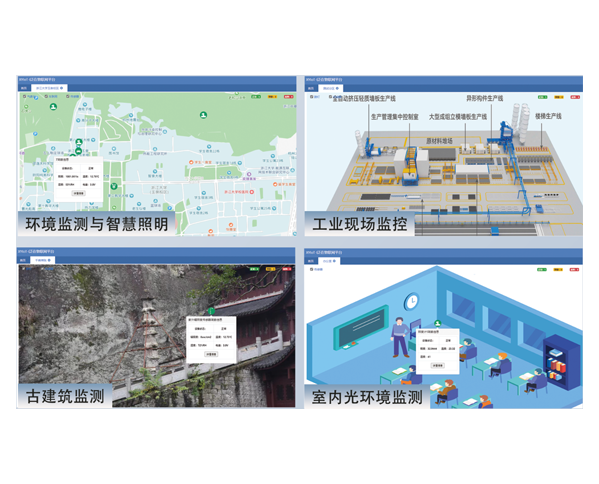
Task: Click the green sensor marker in map's green area
Action: (x=204, y=114)
